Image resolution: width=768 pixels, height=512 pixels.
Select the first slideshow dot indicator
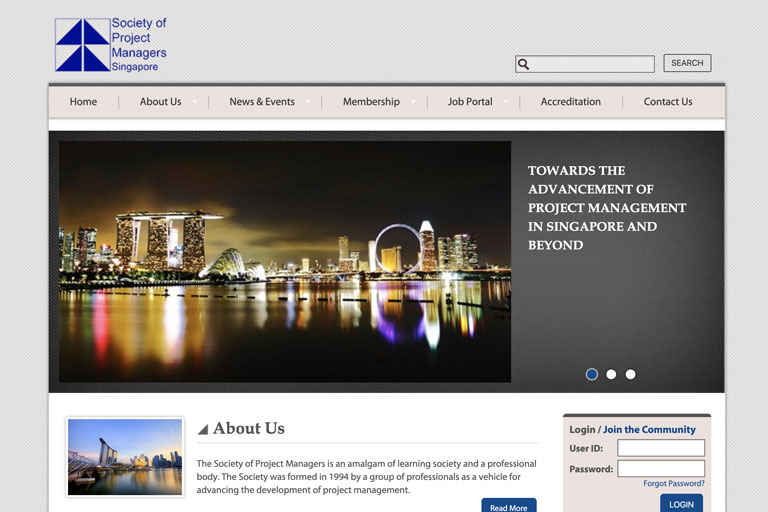coord(592,374)
